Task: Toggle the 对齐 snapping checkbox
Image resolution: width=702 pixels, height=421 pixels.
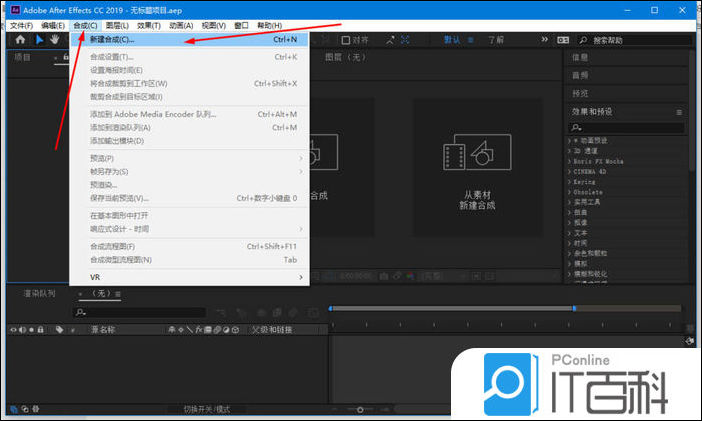Action: [x=346, y=40]
